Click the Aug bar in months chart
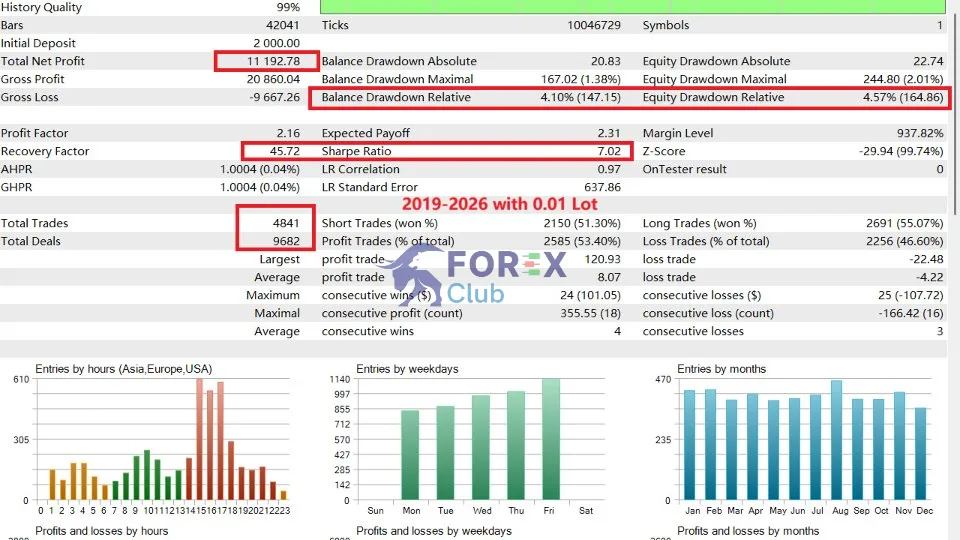 (x=836, y=440)
